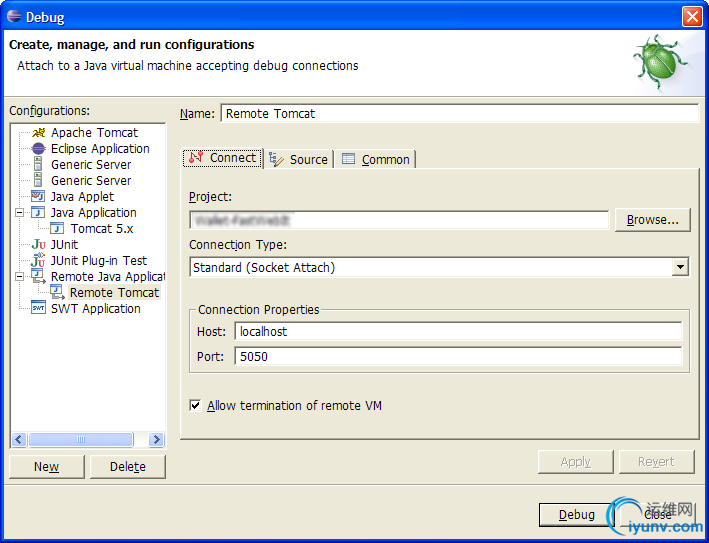Close the Debug dialog window
Image resolution: width=709 pixels, height=543 pixels.
(692, 17)
